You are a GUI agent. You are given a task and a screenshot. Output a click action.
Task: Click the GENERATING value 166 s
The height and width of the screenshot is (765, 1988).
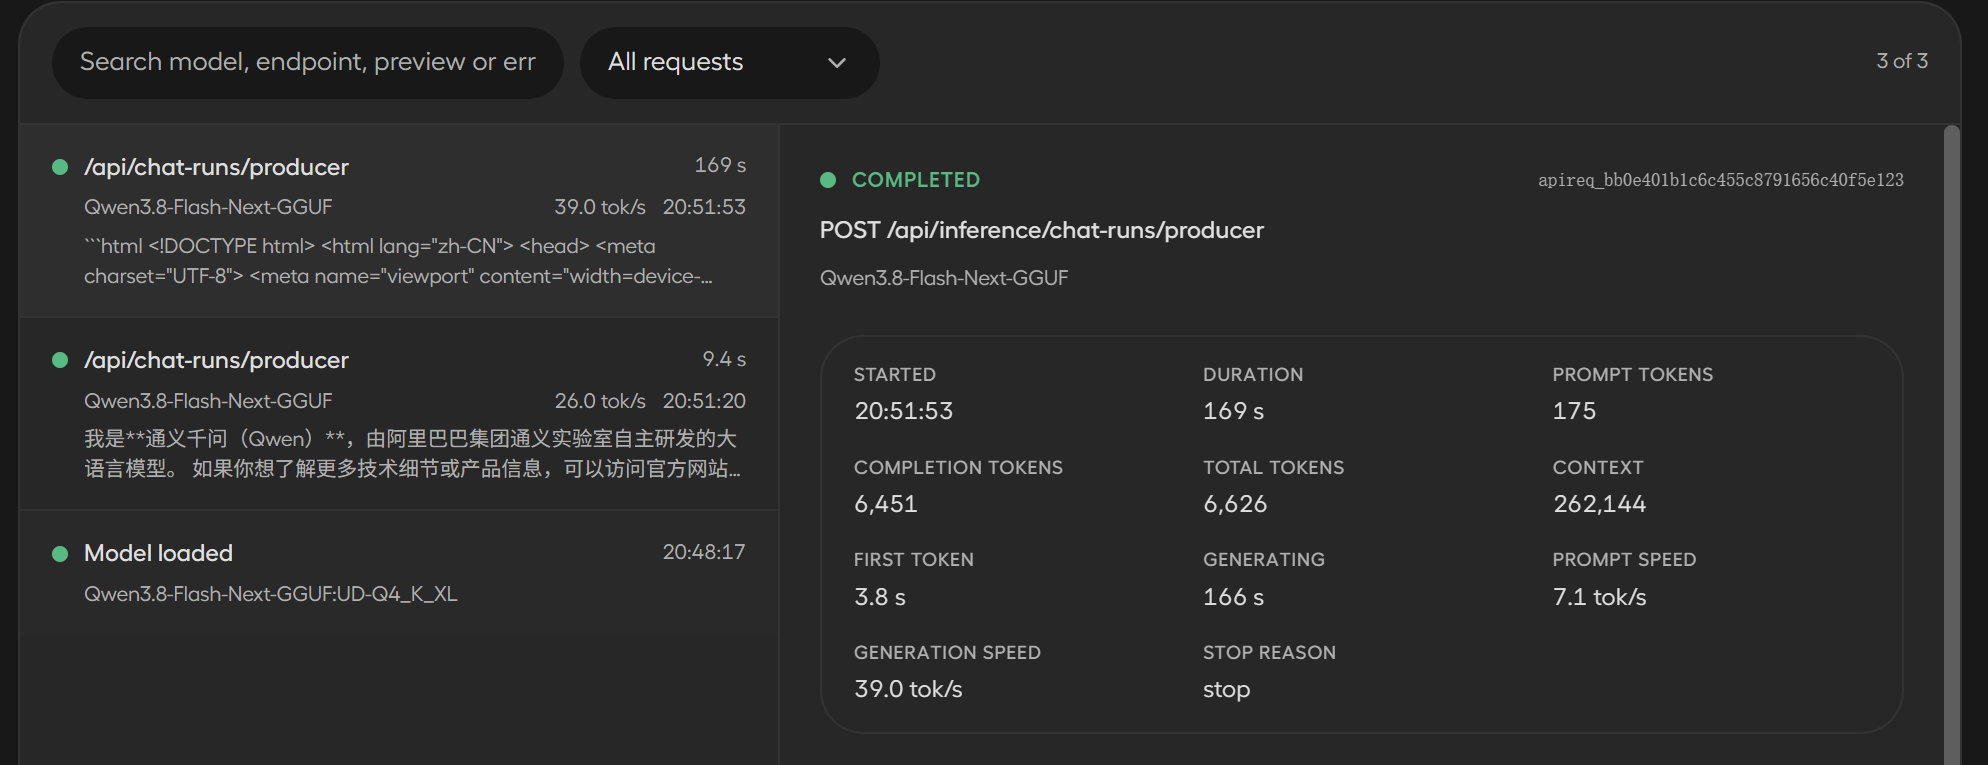coord(1234,597)
